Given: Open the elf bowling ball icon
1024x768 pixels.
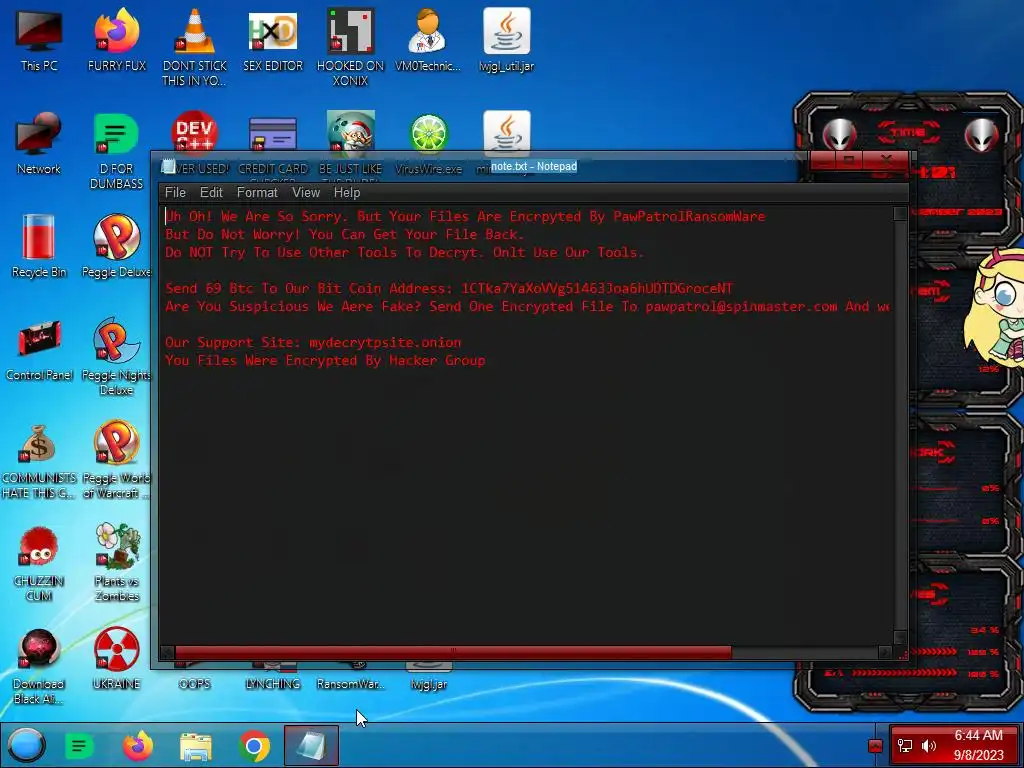Looking at the screenshot, I should pyautogui.click(x=351, y=131).
